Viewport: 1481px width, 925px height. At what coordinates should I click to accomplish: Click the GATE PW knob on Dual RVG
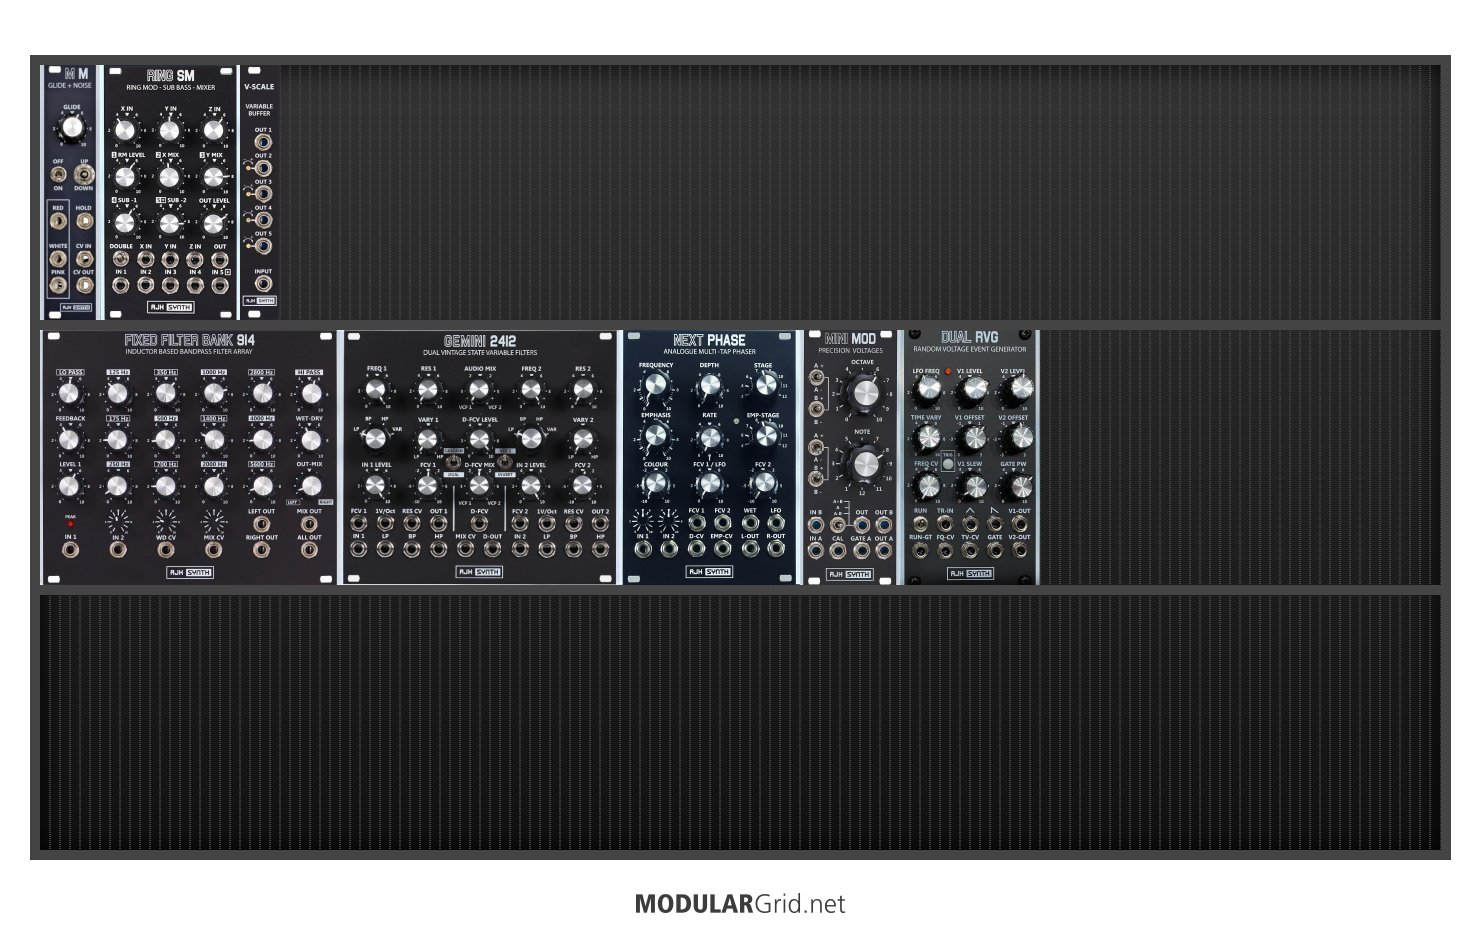1019,486
